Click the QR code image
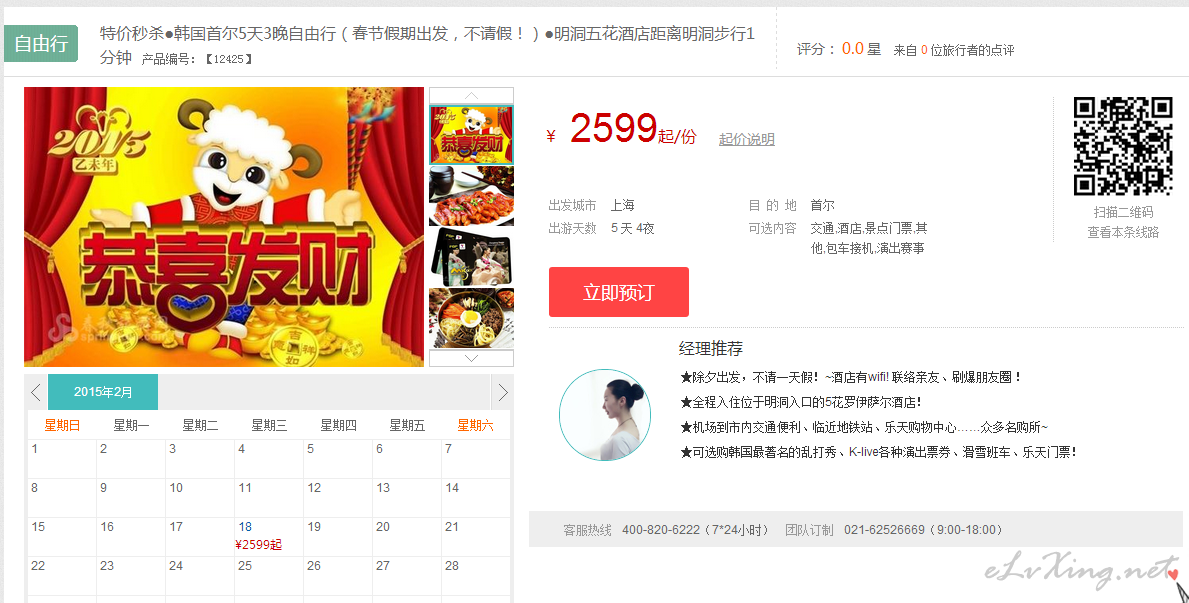The width and height of the screenshot is (1189, 603). click(x=1123, y=146)
